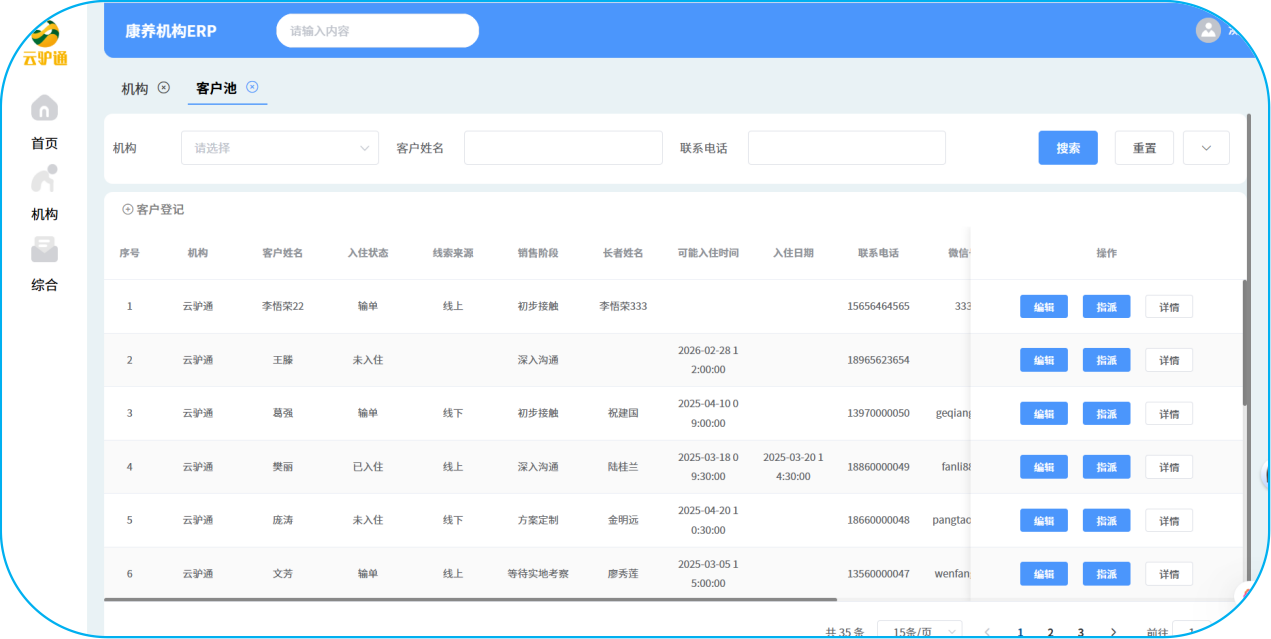This screenshot has width=1271, height=639.
Task: Click 指派 for 文芳
Action: point(1106,574)
